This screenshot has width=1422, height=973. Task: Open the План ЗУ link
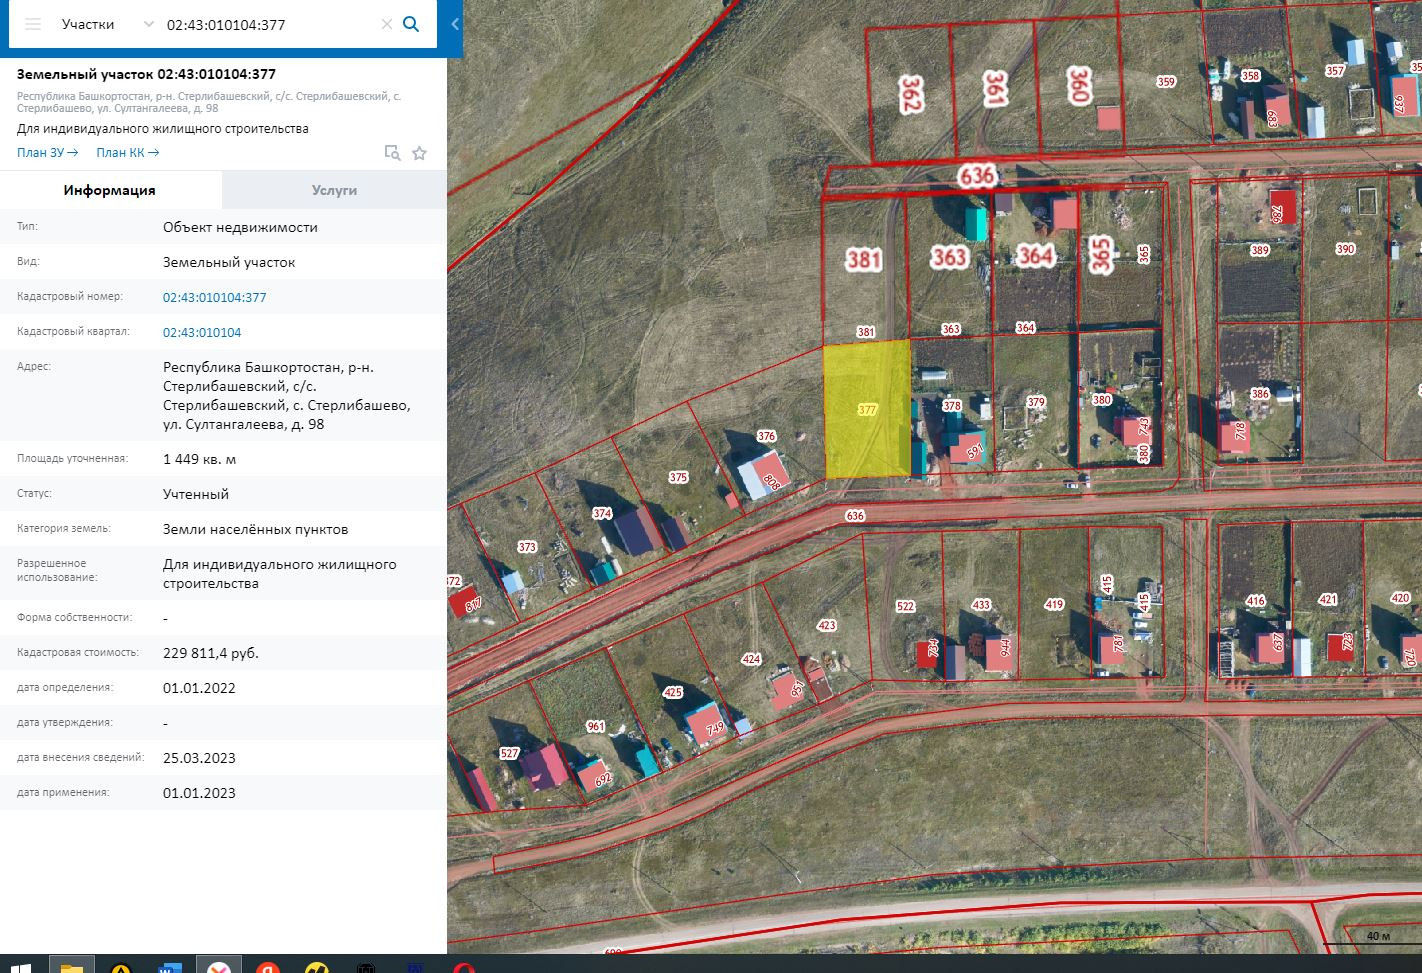point(48,152)
